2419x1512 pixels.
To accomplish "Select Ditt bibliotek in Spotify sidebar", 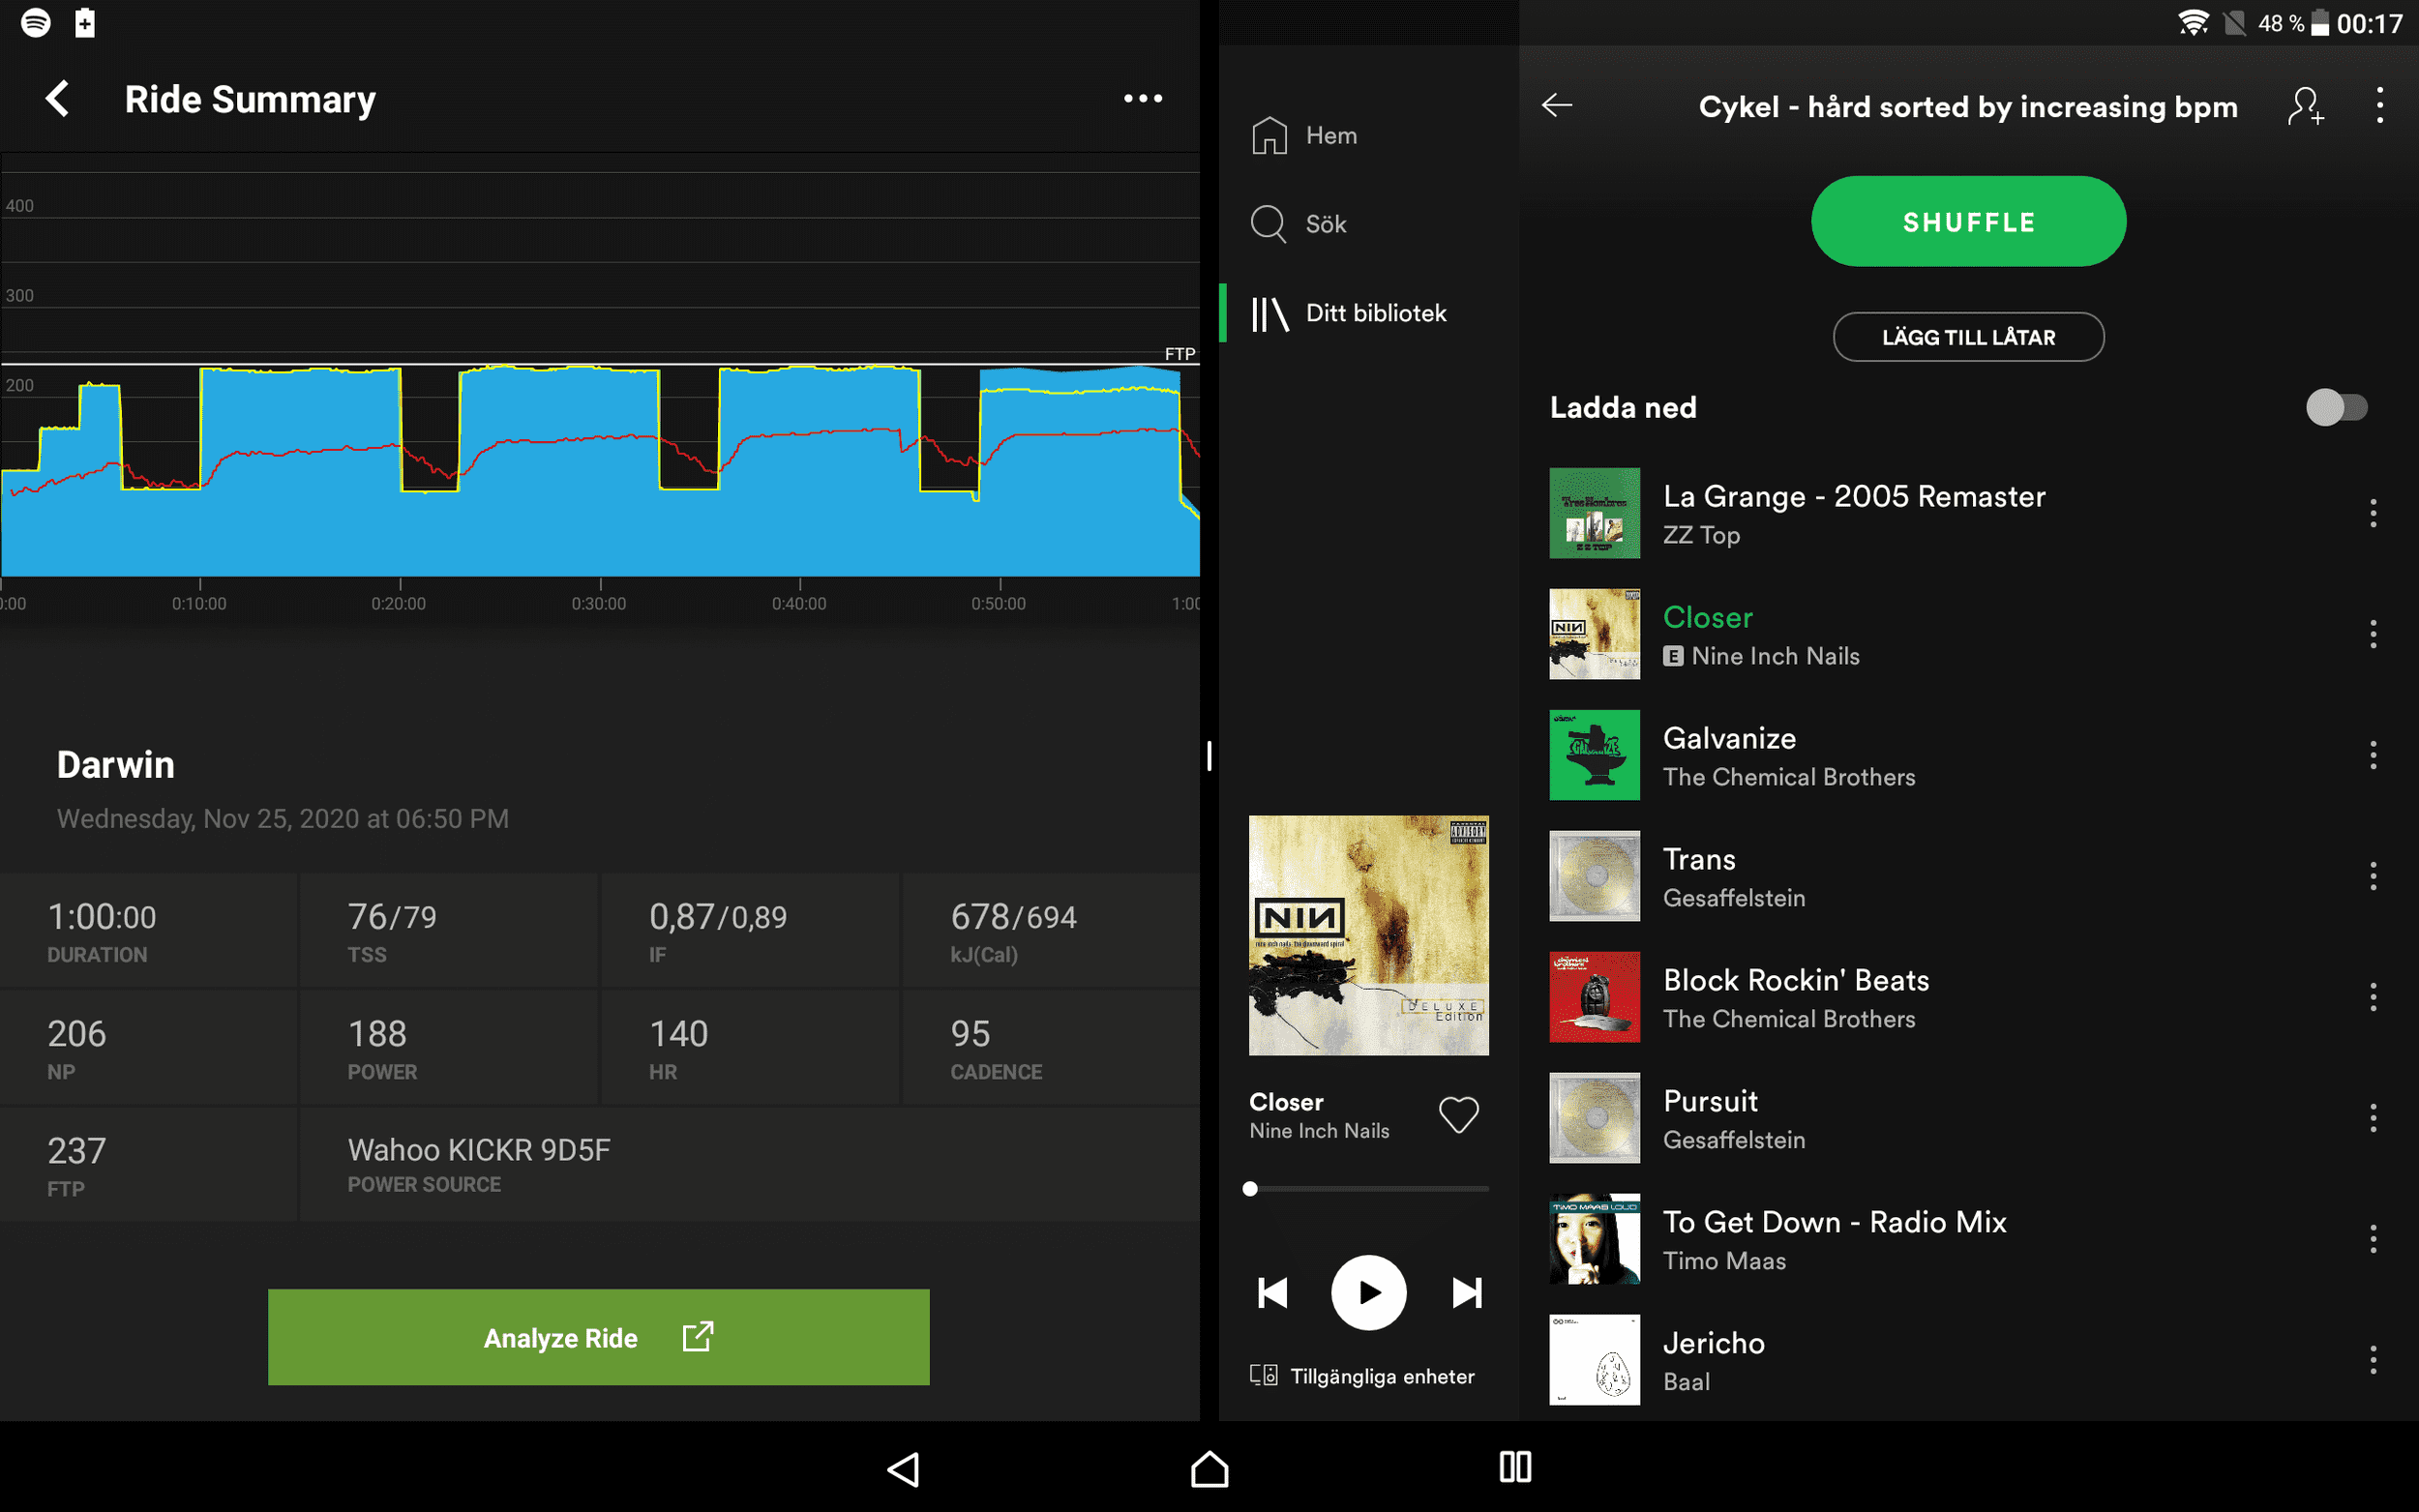I will (1348, 313).
